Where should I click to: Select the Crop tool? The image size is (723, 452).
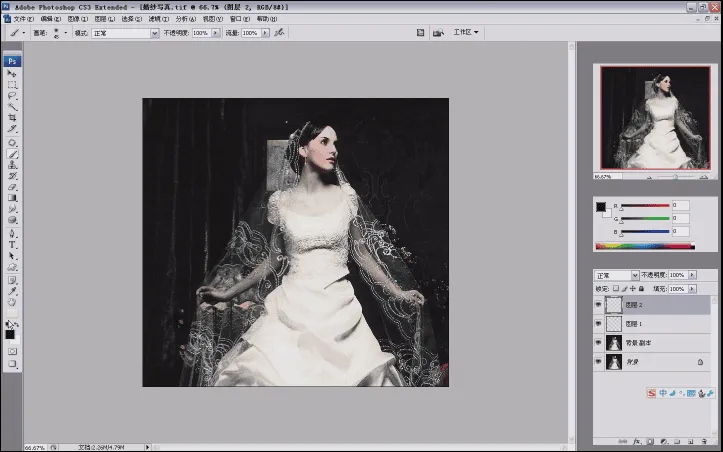[12, 118]
